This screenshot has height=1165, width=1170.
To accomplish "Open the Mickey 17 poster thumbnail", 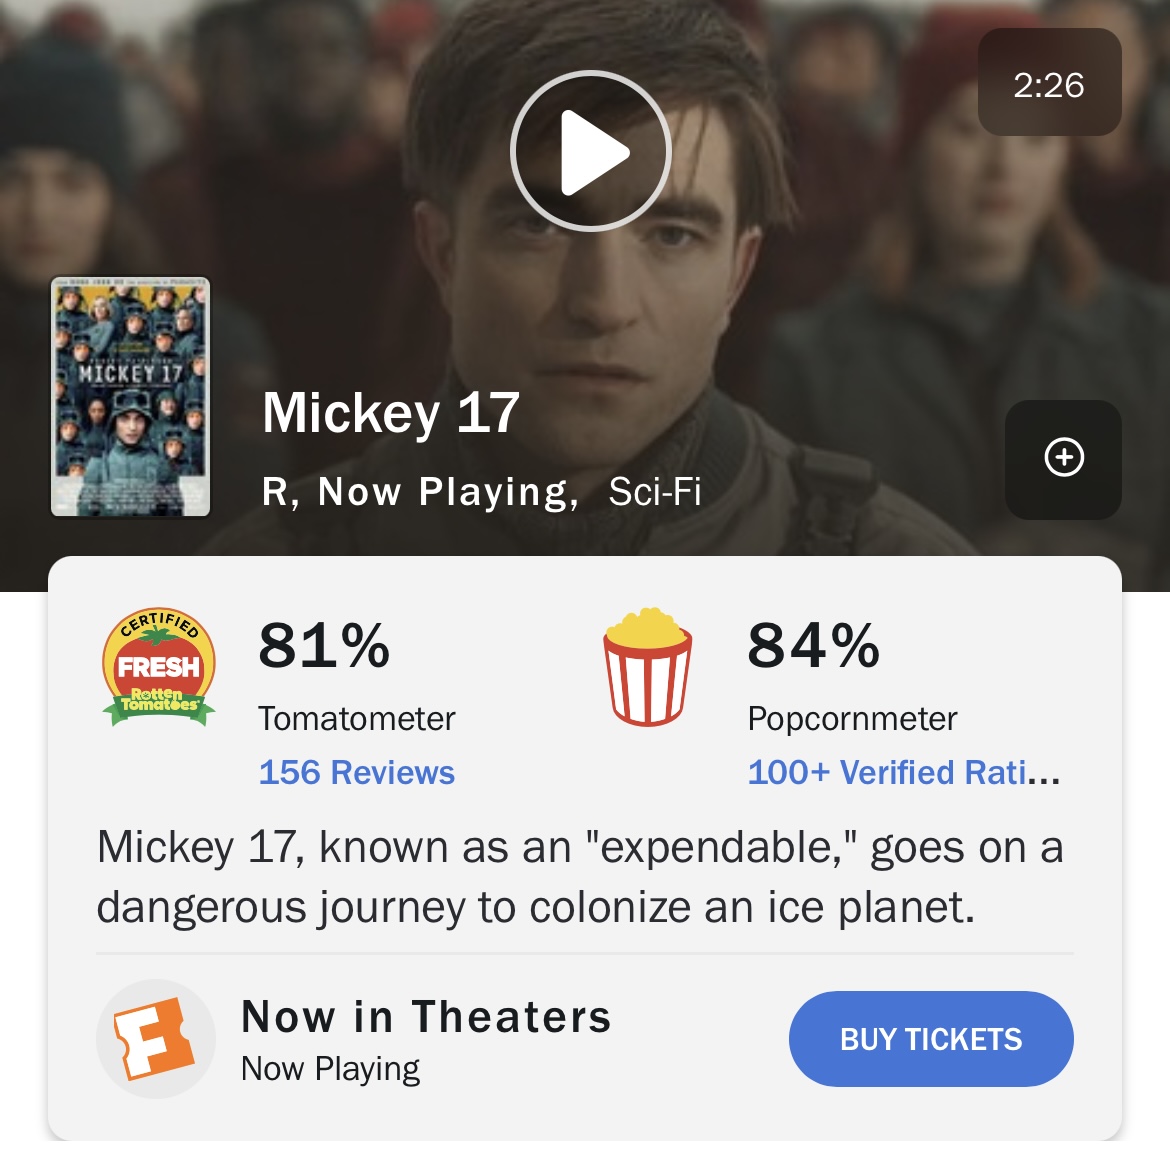I will pyautogui.click(x=131, y=397).
